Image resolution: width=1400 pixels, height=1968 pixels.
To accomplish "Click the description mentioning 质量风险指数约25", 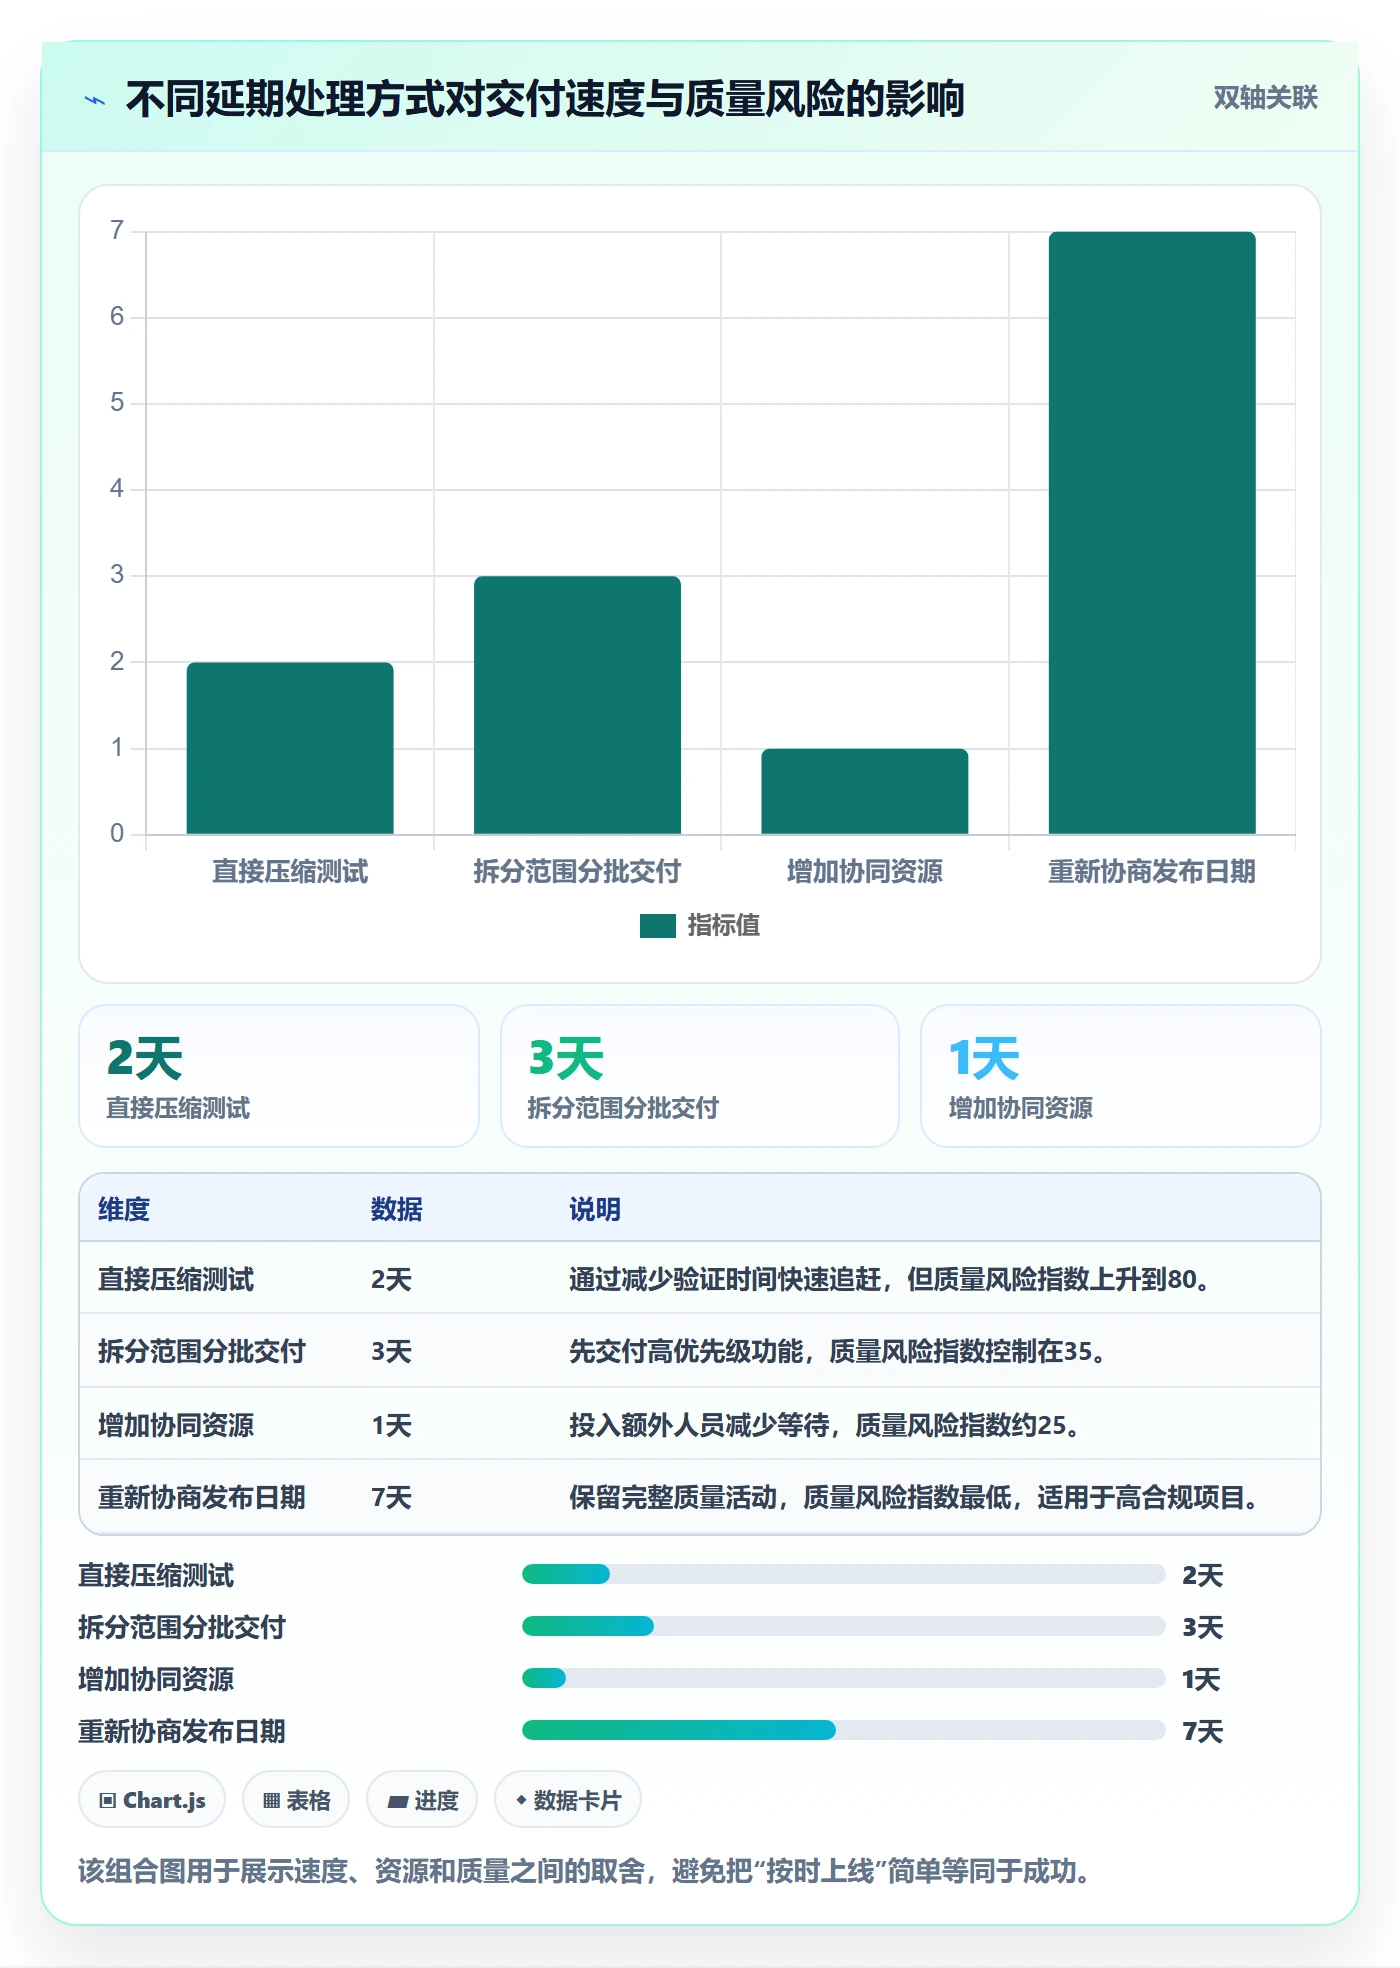I will coord(825,1425).
